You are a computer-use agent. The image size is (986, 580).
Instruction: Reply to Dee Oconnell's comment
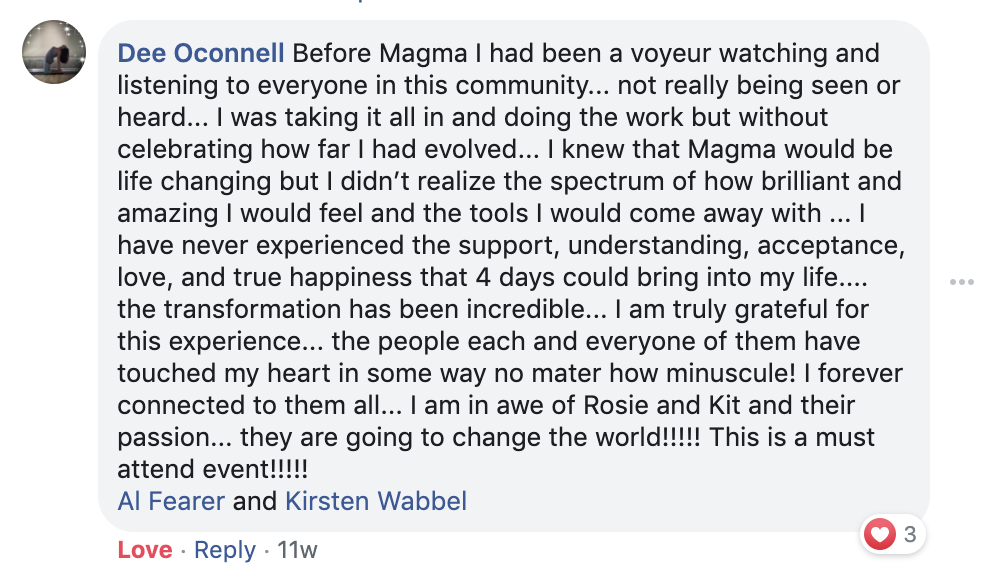(x=225, y=550)
